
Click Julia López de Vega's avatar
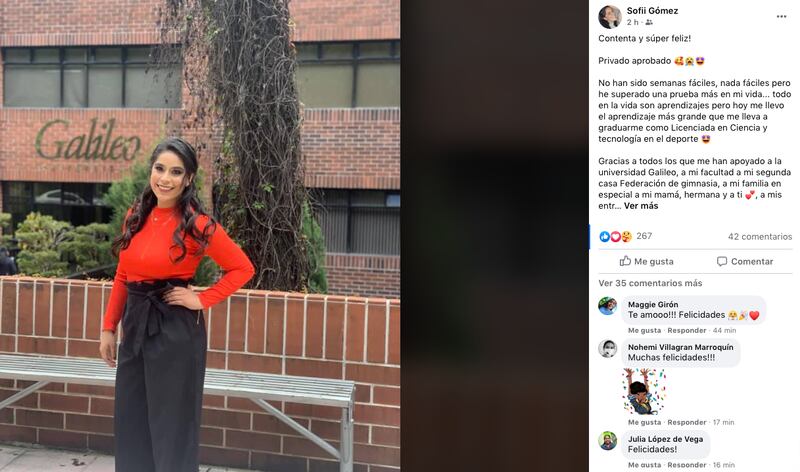tap(608, 441)
